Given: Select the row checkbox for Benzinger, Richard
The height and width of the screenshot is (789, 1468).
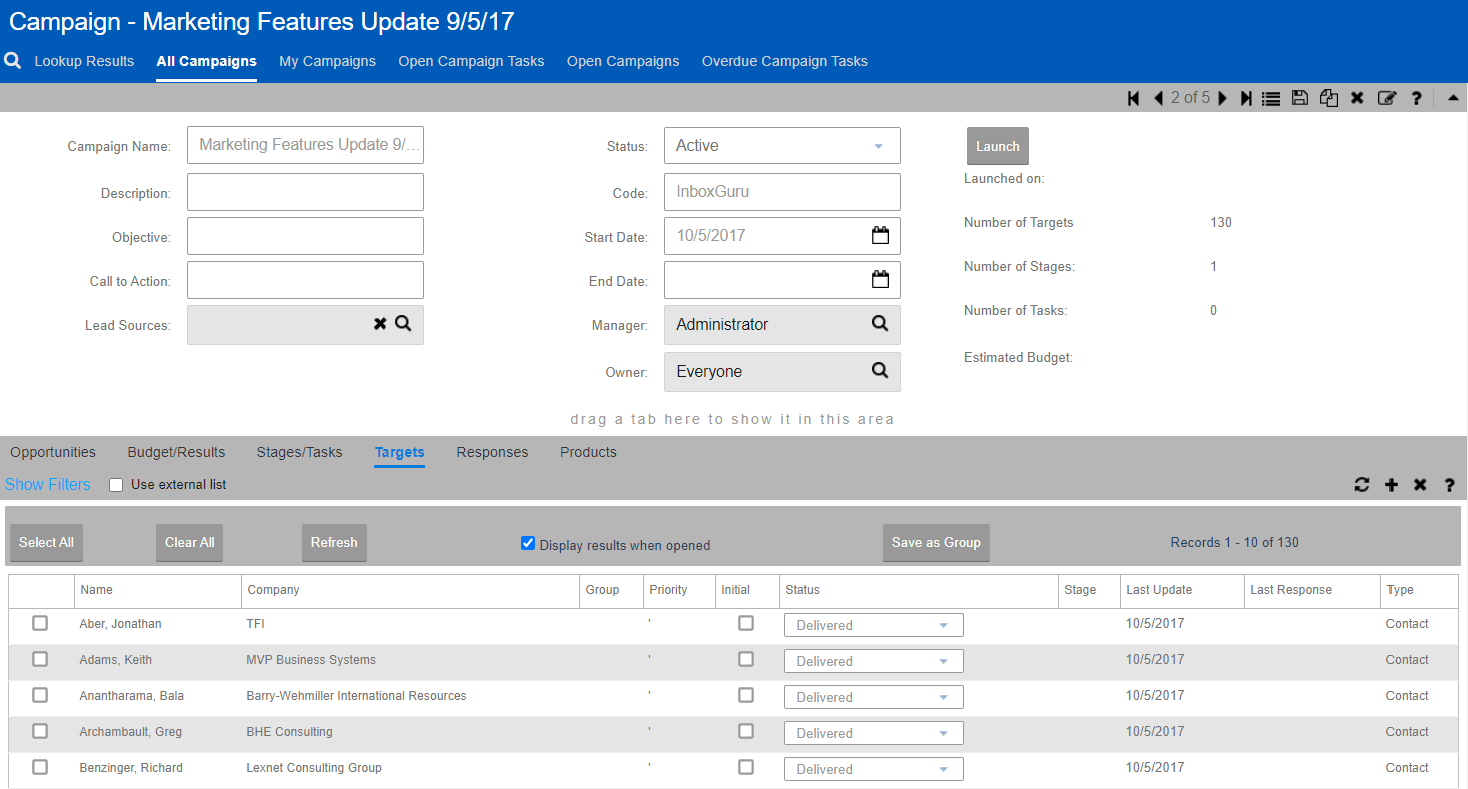Looking at the screenshot, I should [40, 767].
